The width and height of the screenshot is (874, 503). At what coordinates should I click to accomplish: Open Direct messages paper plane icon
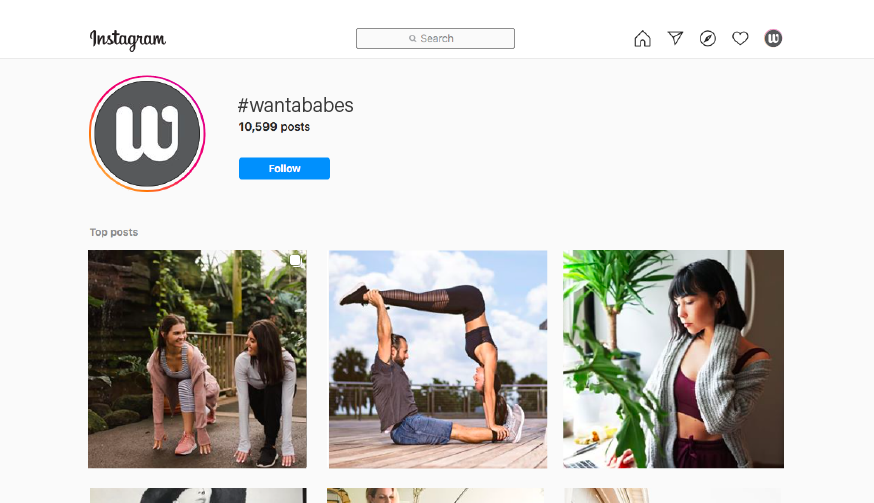click(675, 38)
